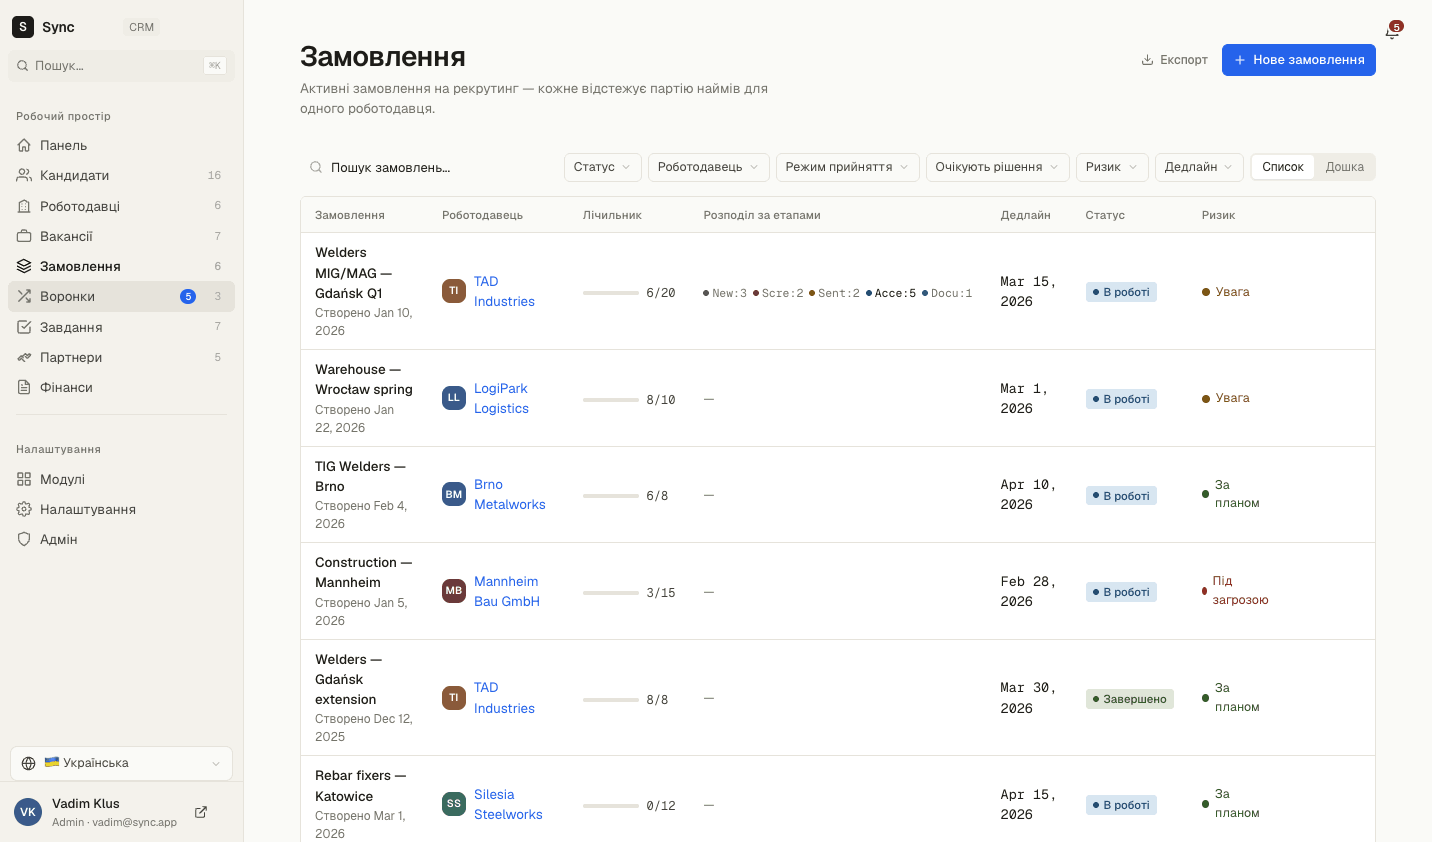Screen dimensions: 1432x842
Task: Open the Rebar fixers — Katowice order
Action: [x=359, y=786]
